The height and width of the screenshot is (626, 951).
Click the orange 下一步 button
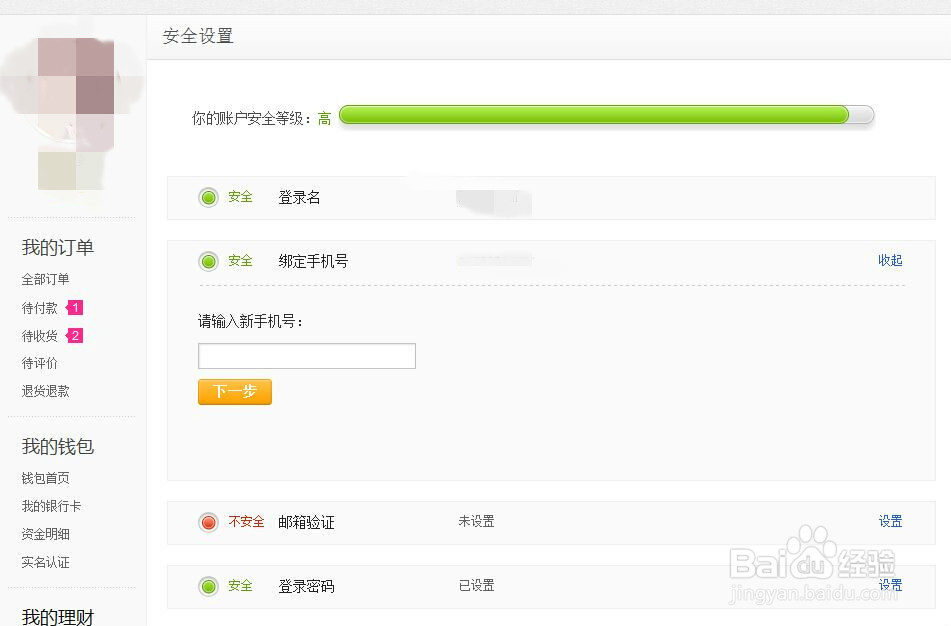(234, 392)
